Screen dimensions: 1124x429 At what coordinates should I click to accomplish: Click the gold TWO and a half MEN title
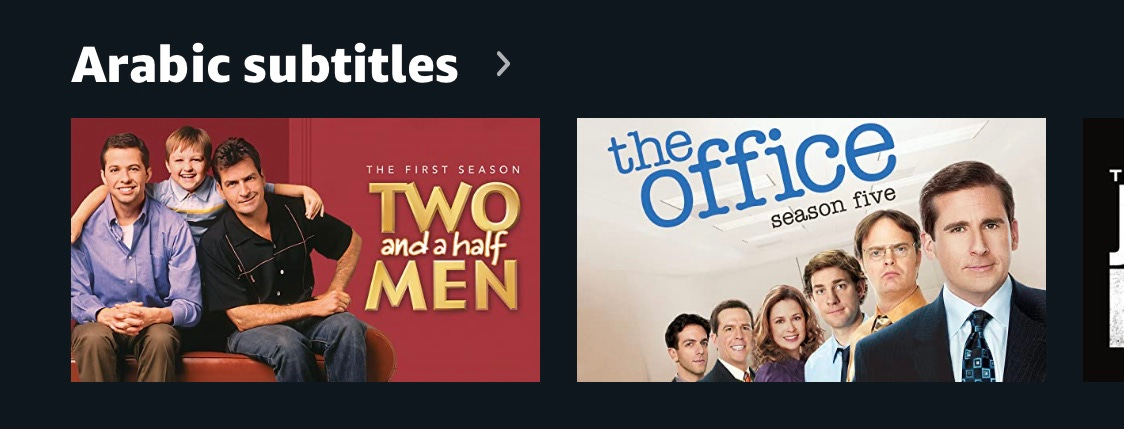coord(442,246)
